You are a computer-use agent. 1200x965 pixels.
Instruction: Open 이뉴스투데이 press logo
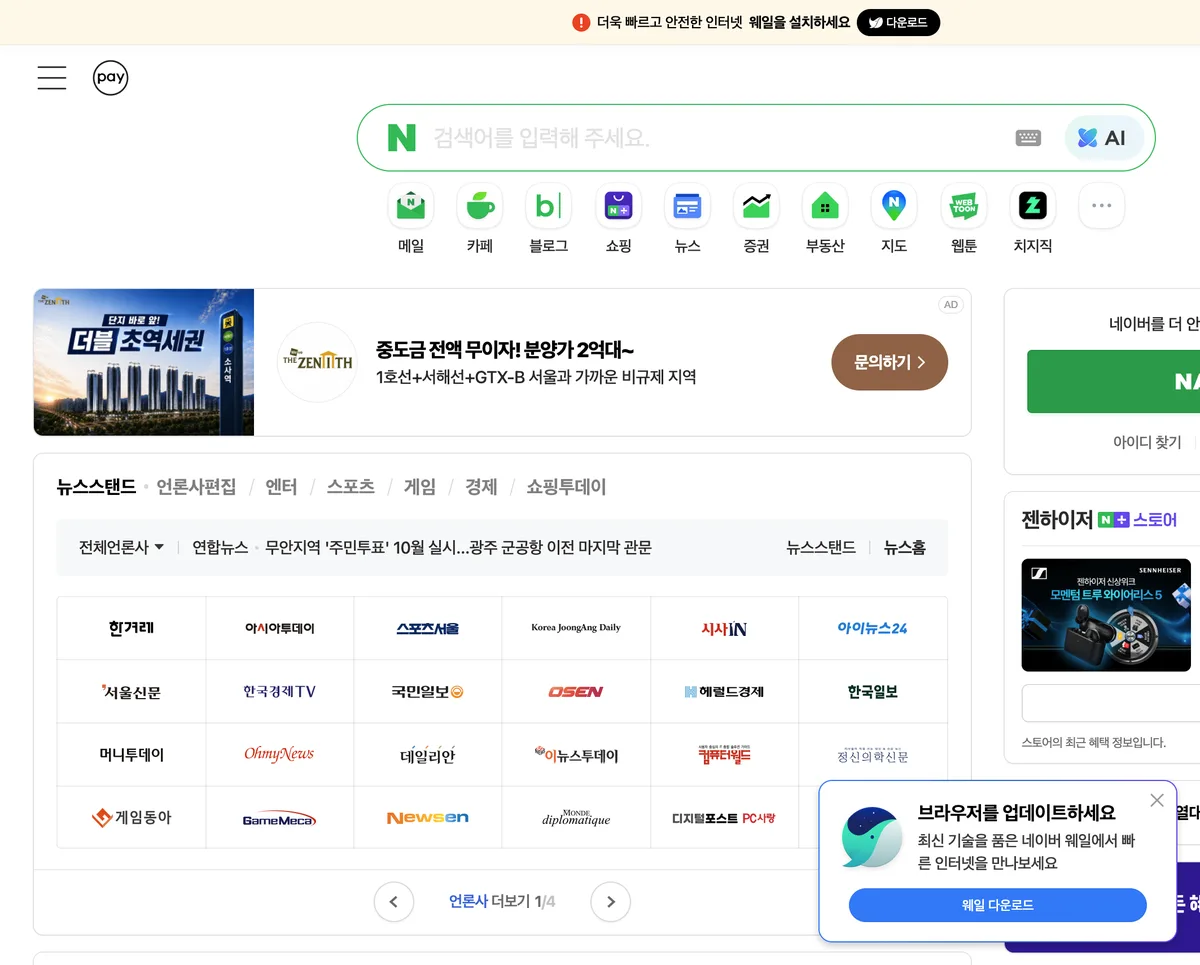click(576, 755)
